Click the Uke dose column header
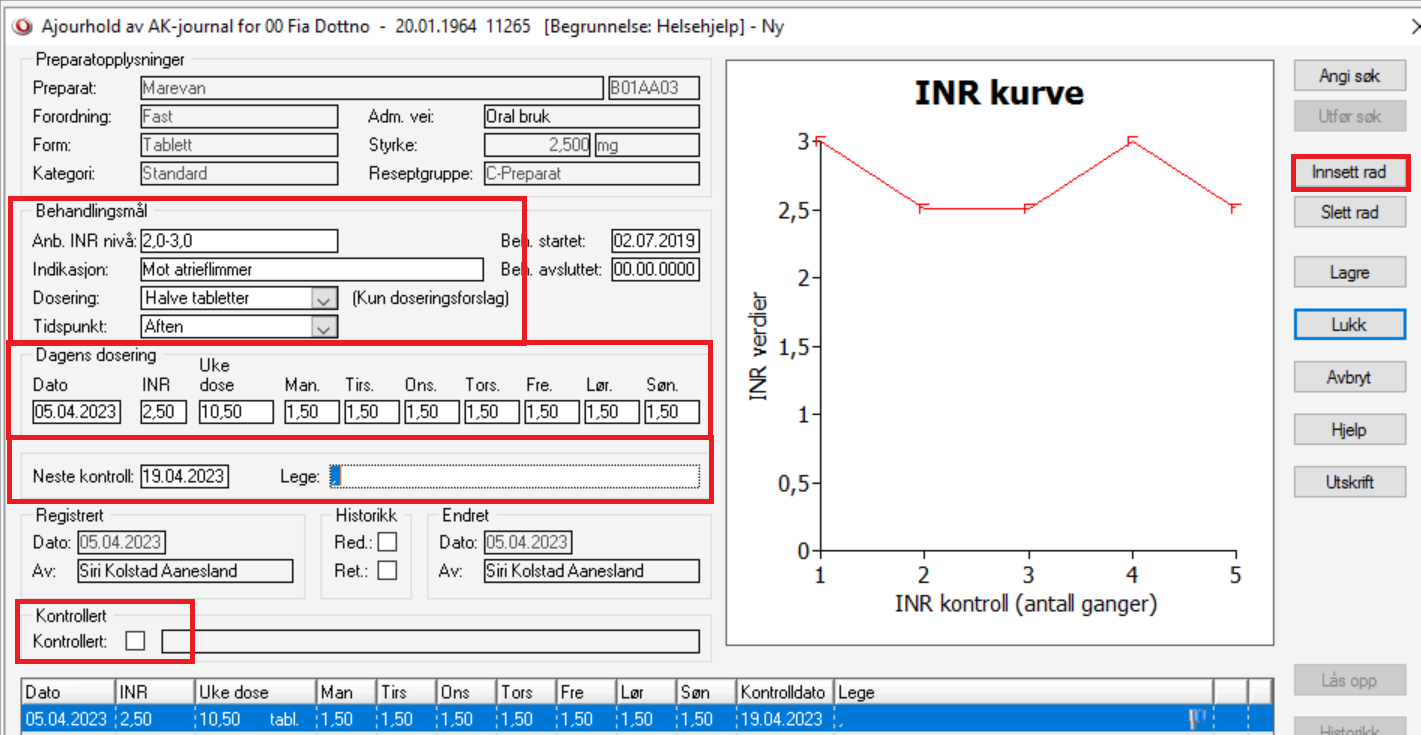Image resolution: width=1421 pixels, height=735 pixels. click(x=255, y=692)
